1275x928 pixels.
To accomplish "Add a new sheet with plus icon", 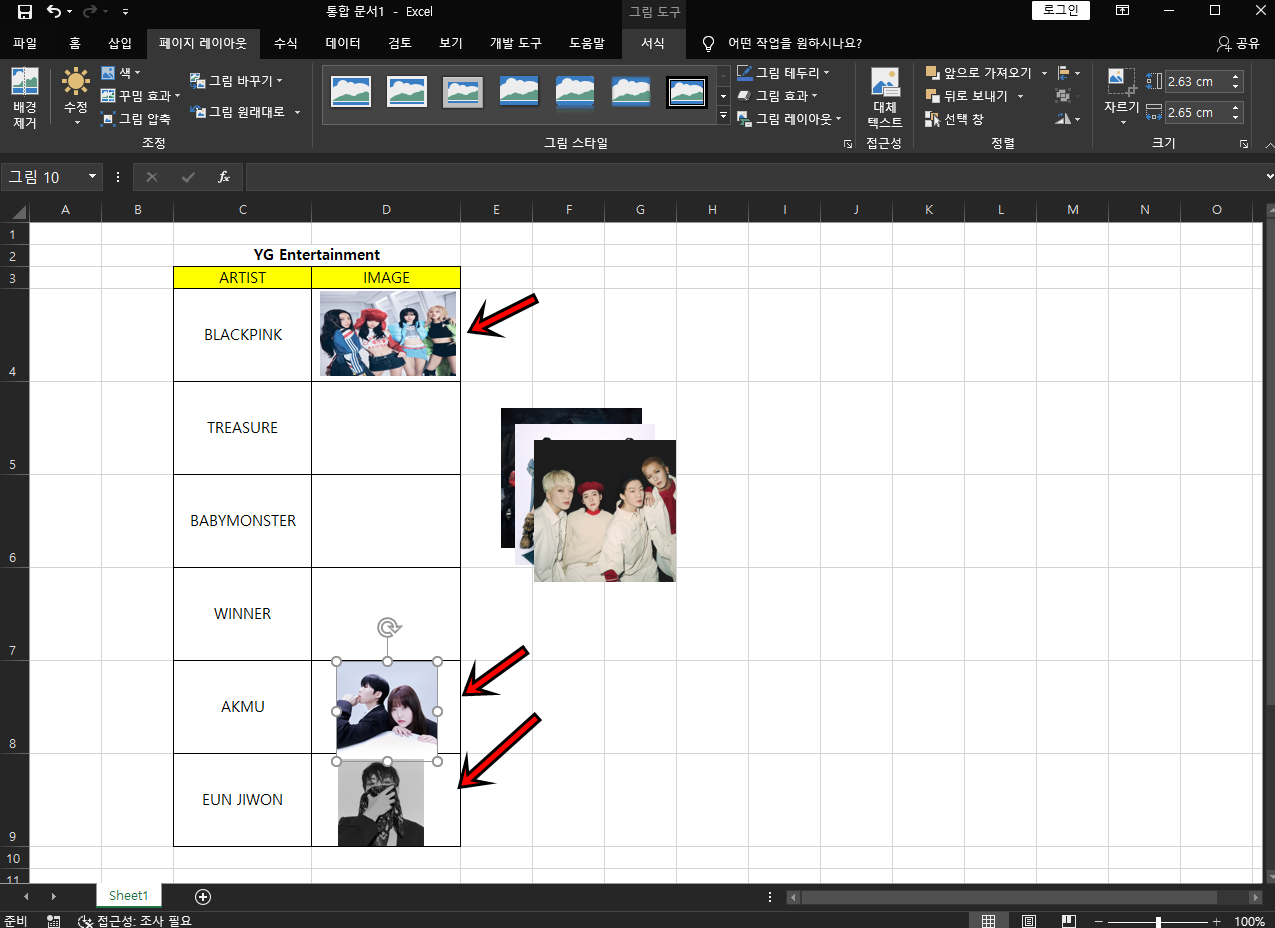I will point(203,897).
